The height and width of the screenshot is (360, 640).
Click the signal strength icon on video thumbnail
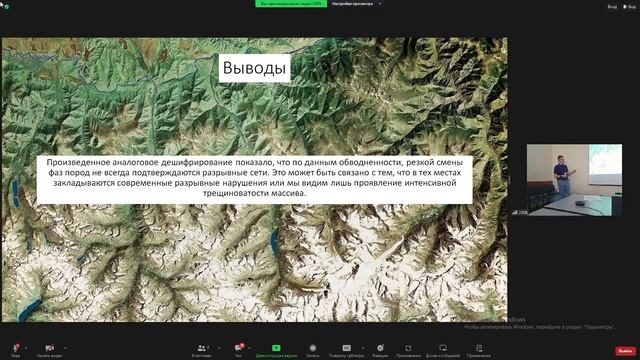pyautogui.click(x=515, y=212)
